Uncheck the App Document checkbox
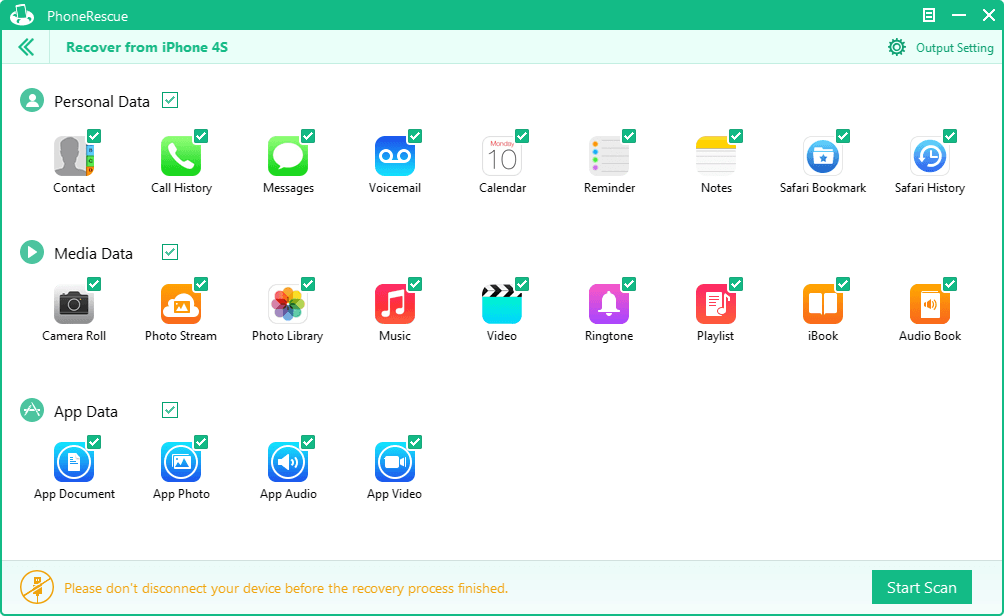1004x616 pixels. [94, 442]
